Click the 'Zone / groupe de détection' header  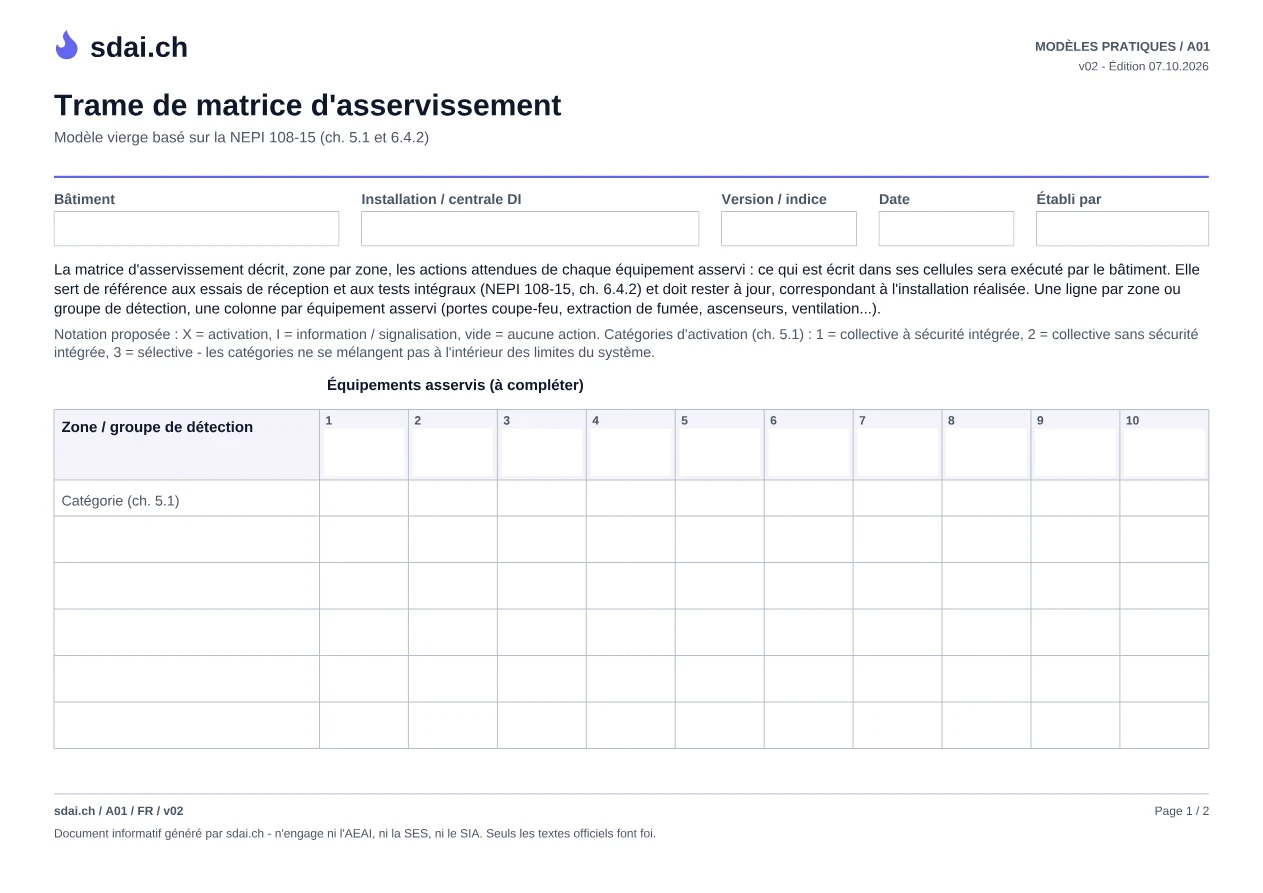[157, 427]
